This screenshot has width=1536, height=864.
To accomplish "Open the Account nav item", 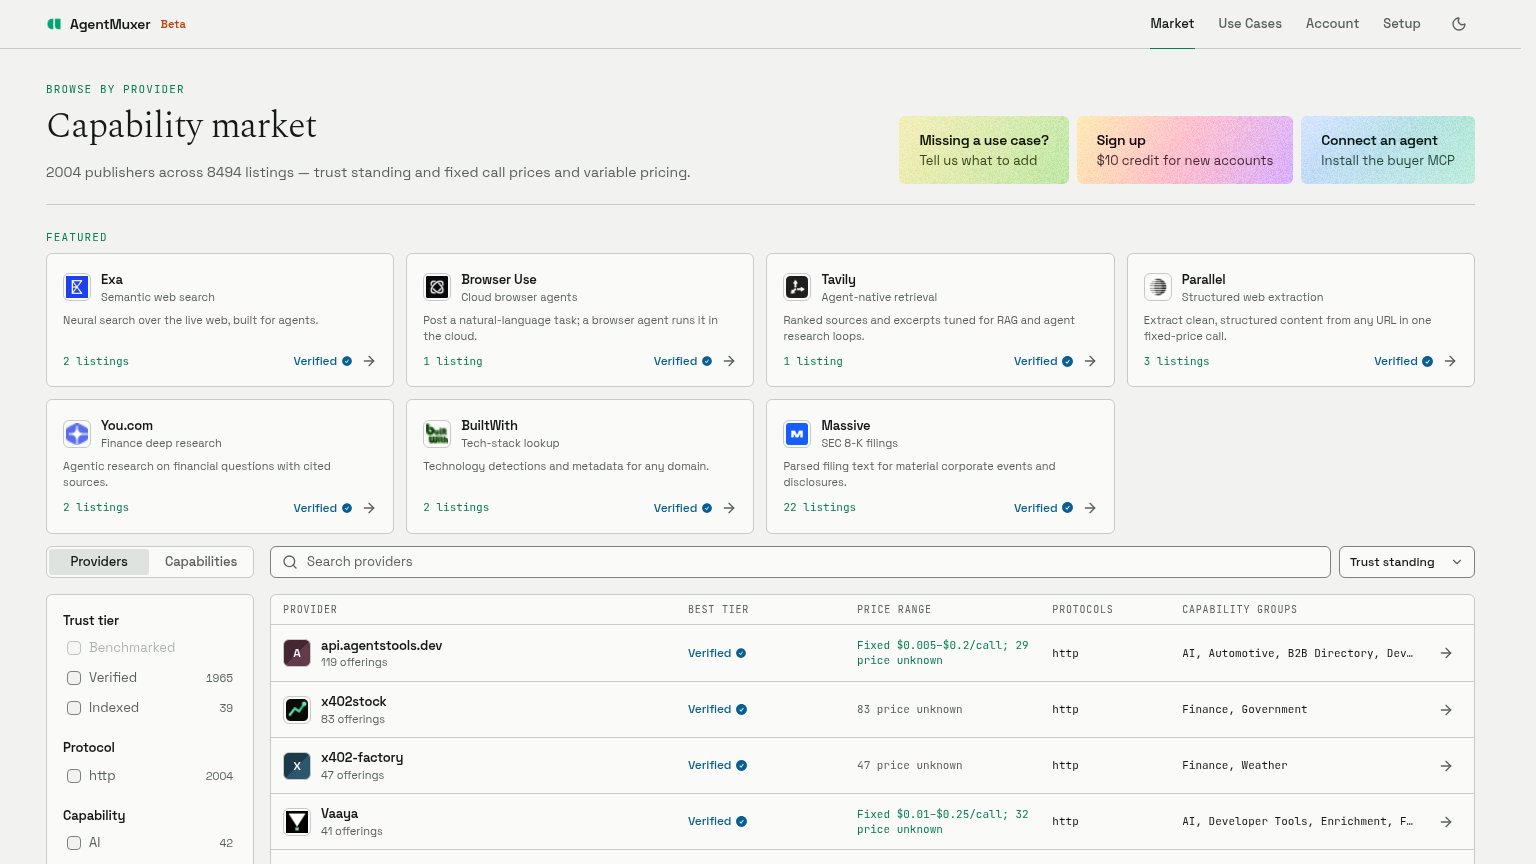I will (x=1332, y=24).
